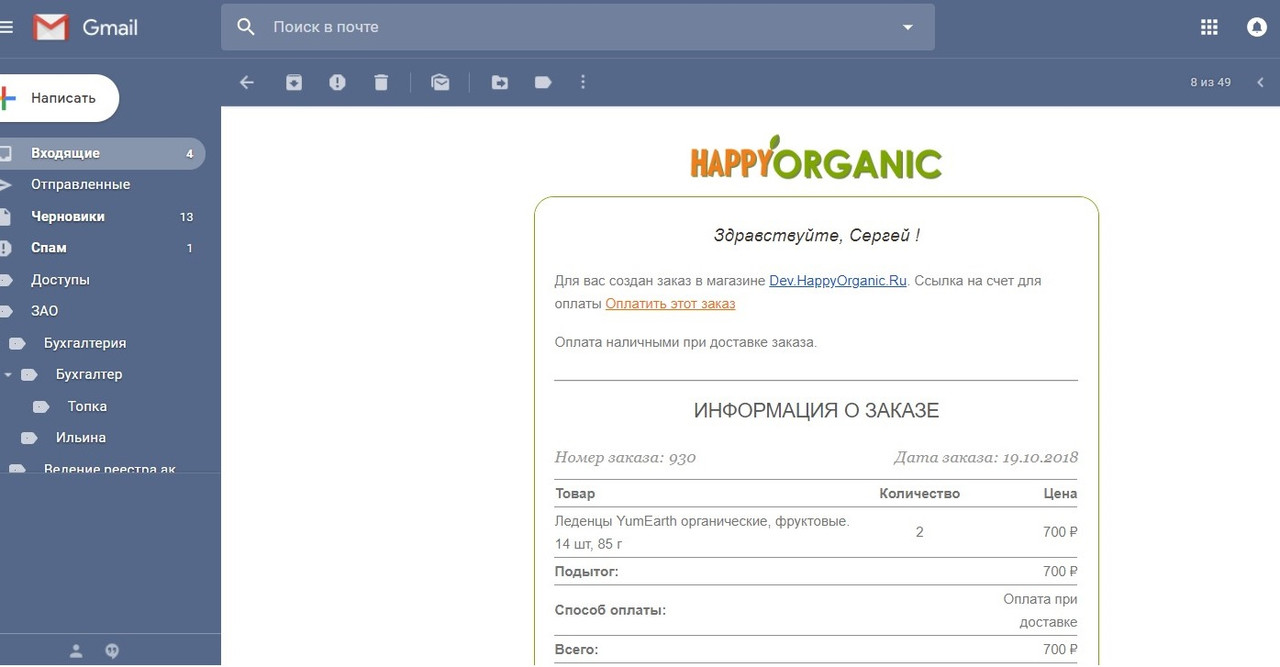Mark the email as unread
The width and height of the screenshot is (1280, 667).
[440, 82]
